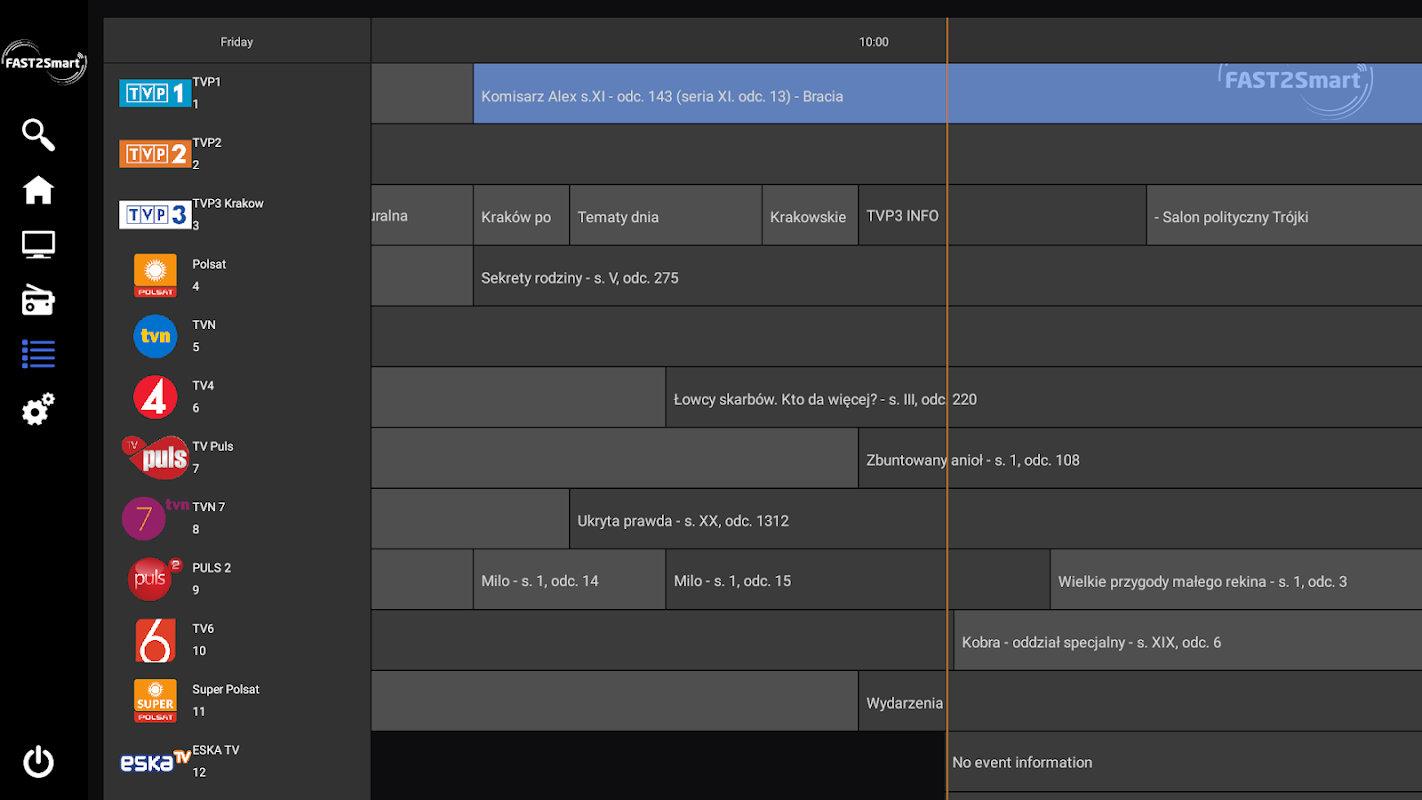Click TV Puls channel name text
Viewport: 1422px width, 800px height.
[x=213, y=447]
